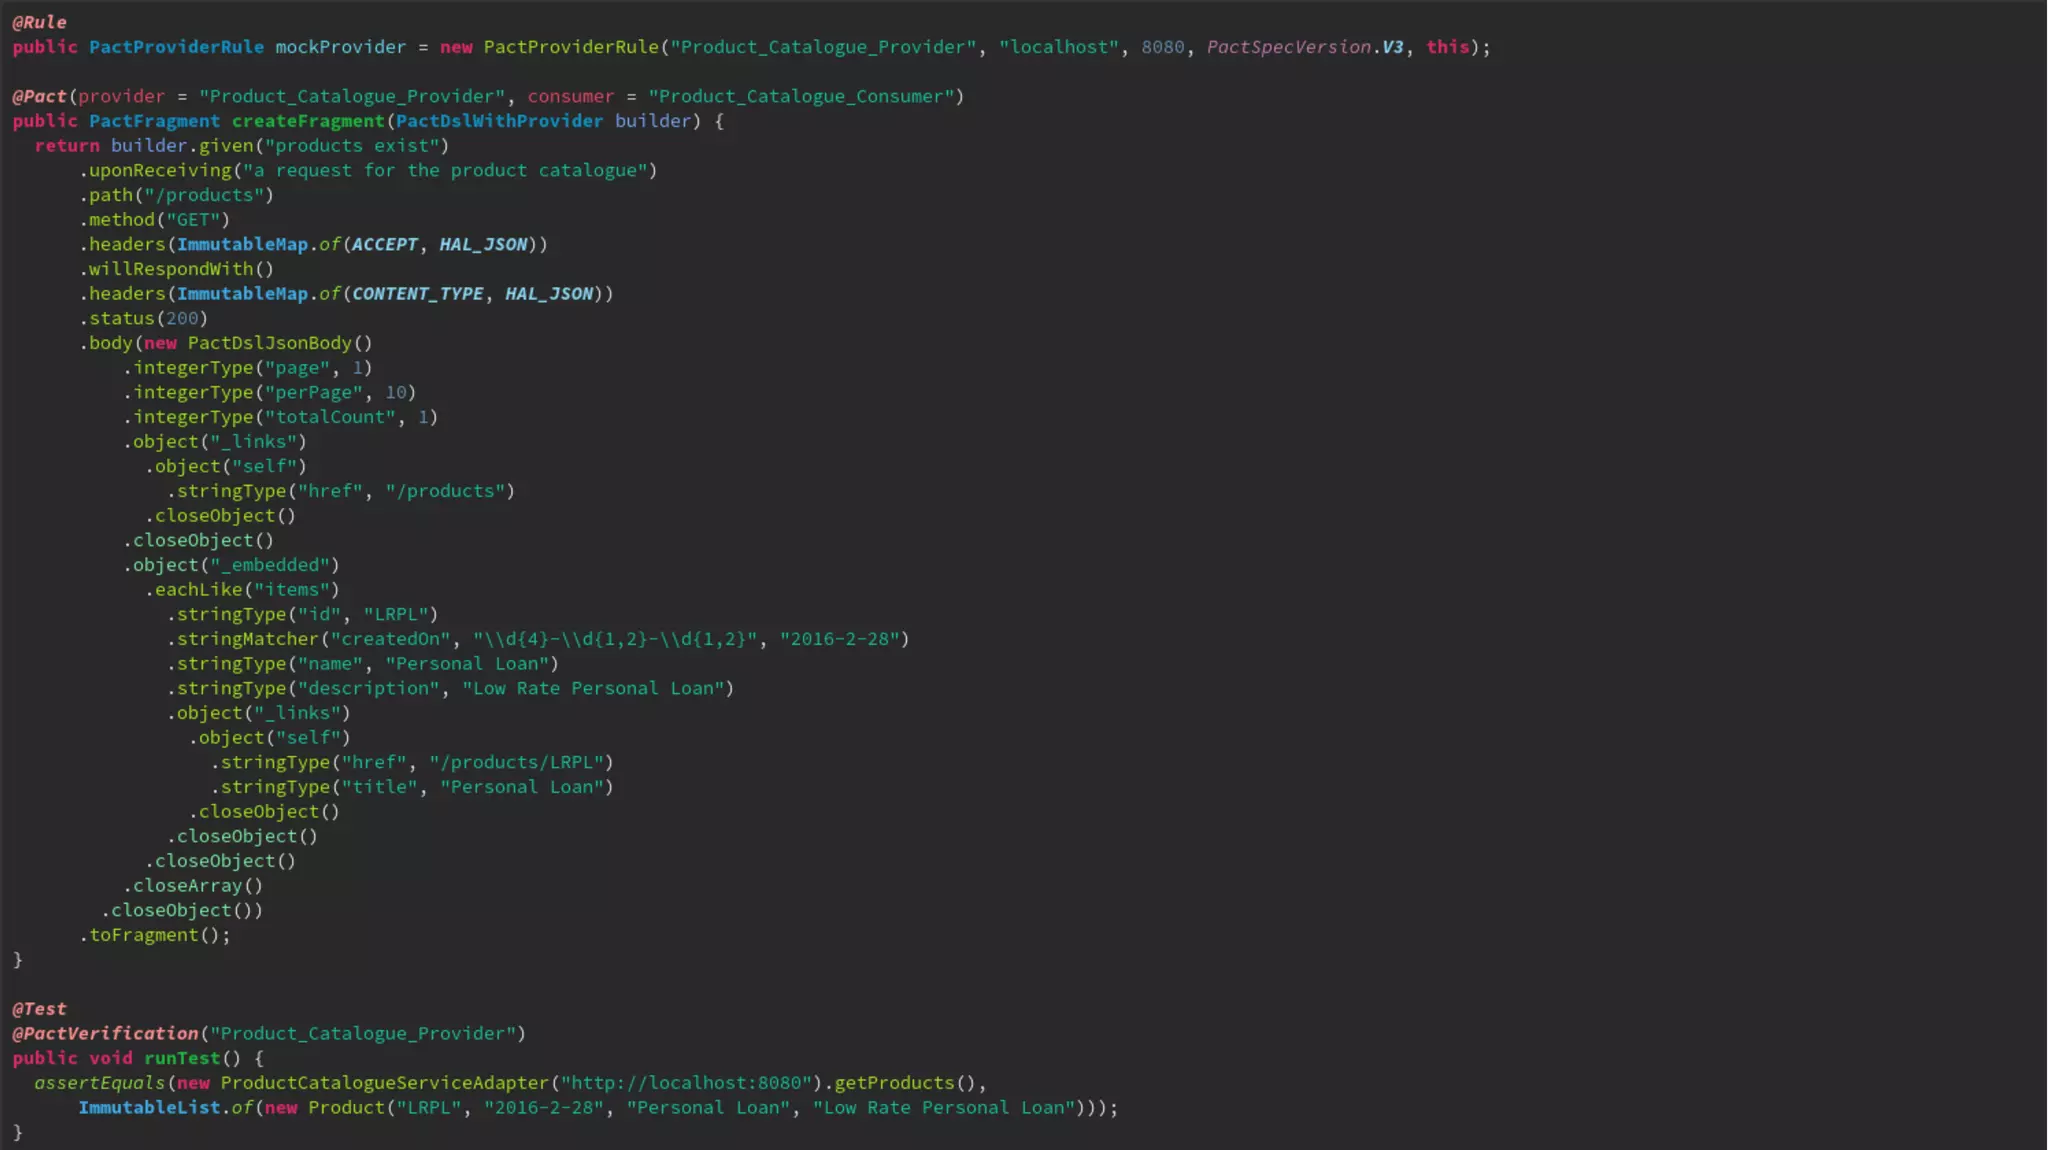Click the status code 200
This screenshot has width=2048, height=1150.
[x=182, y=318]
